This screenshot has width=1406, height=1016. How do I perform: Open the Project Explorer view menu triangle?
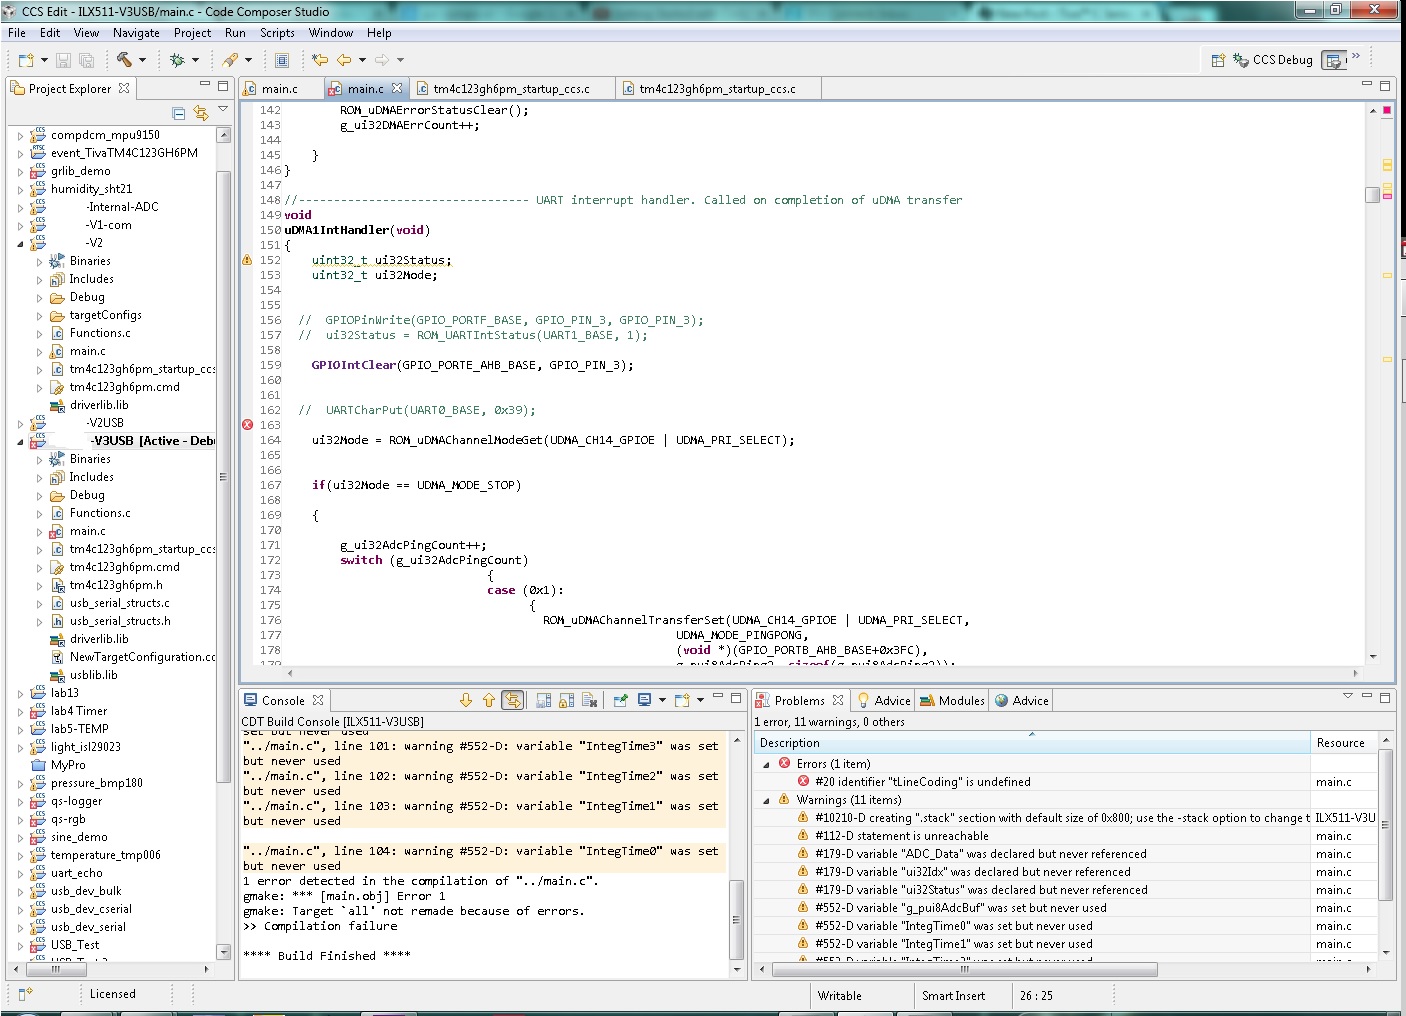(223, 109)
